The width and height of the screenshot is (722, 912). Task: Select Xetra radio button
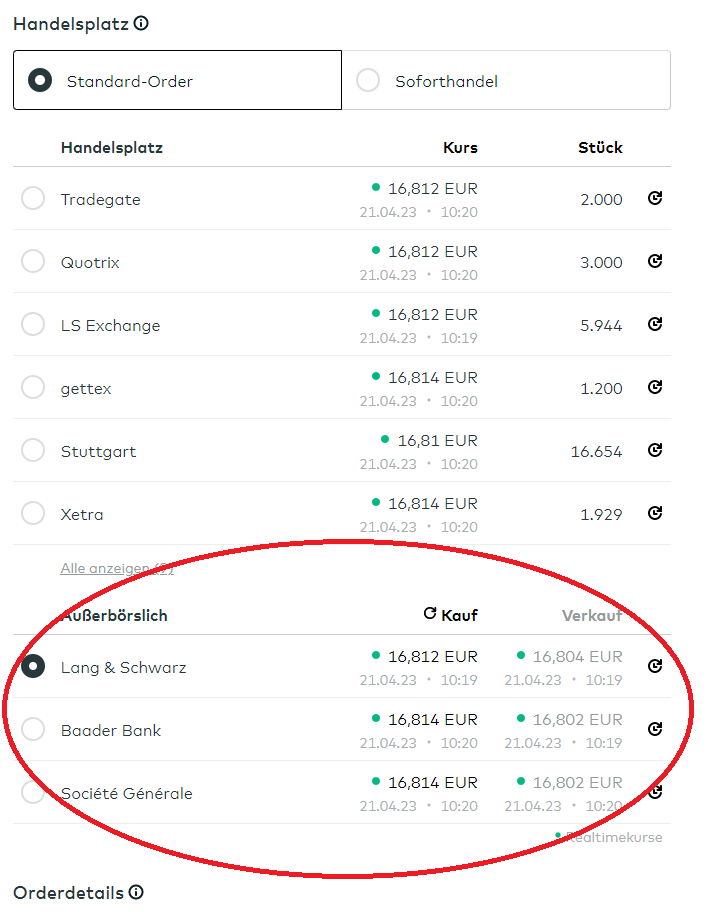coord(33,514)
